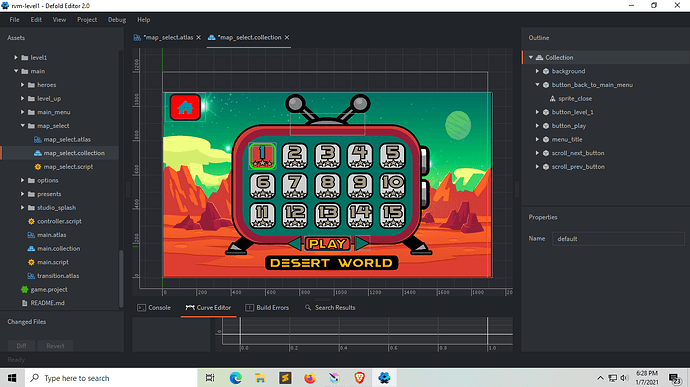Click the sprite_close sprite icon in Outline
The width and height of the screenshot is (690, 387).
pyautogui.click(x=552, y=99)
